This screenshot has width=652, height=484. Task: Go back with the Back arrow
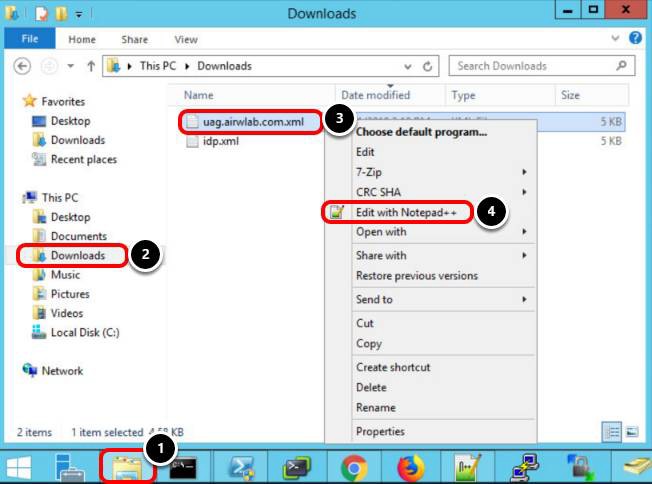pos(22,66)
